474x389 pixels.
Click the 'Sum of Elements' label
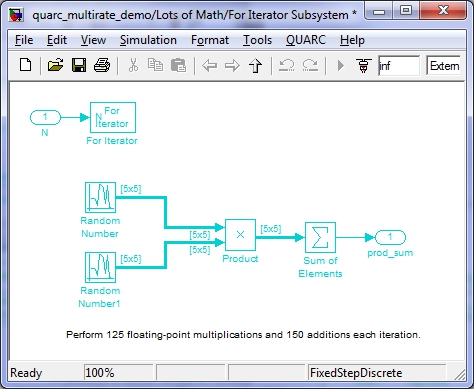(320, 267)
